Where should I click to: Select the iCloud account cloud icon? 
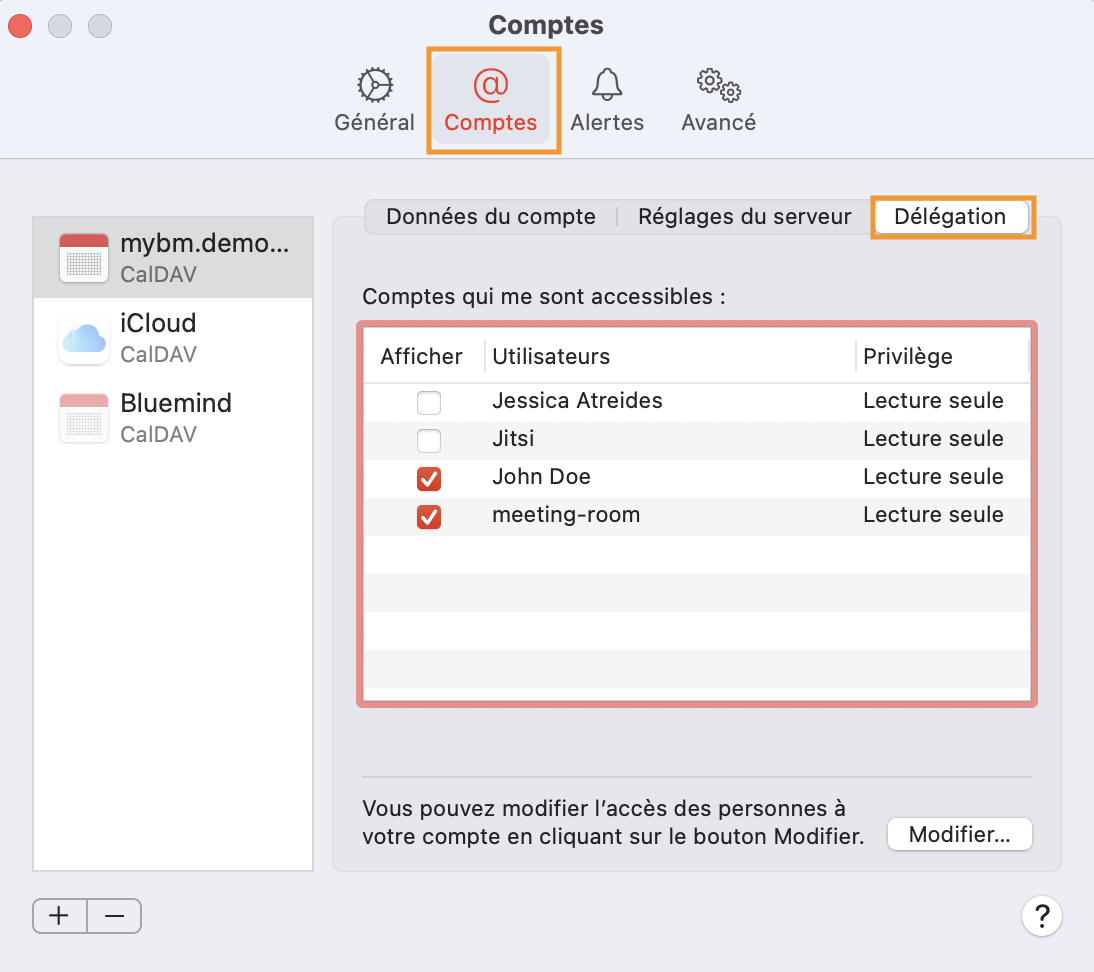(84, 338)
